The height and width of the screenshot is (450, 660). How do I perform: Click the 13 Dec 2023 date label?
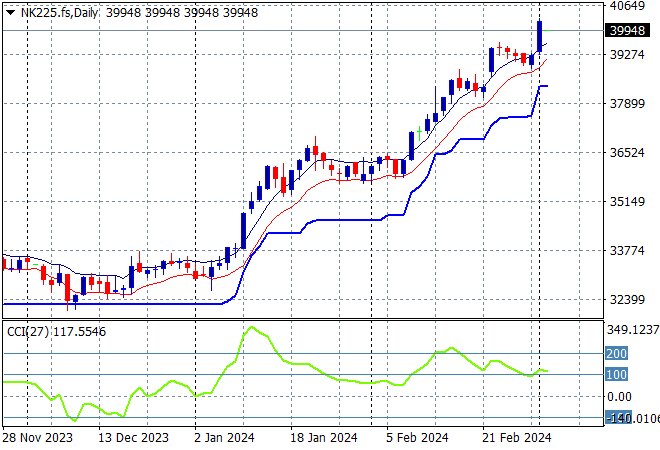pos(132,438)
